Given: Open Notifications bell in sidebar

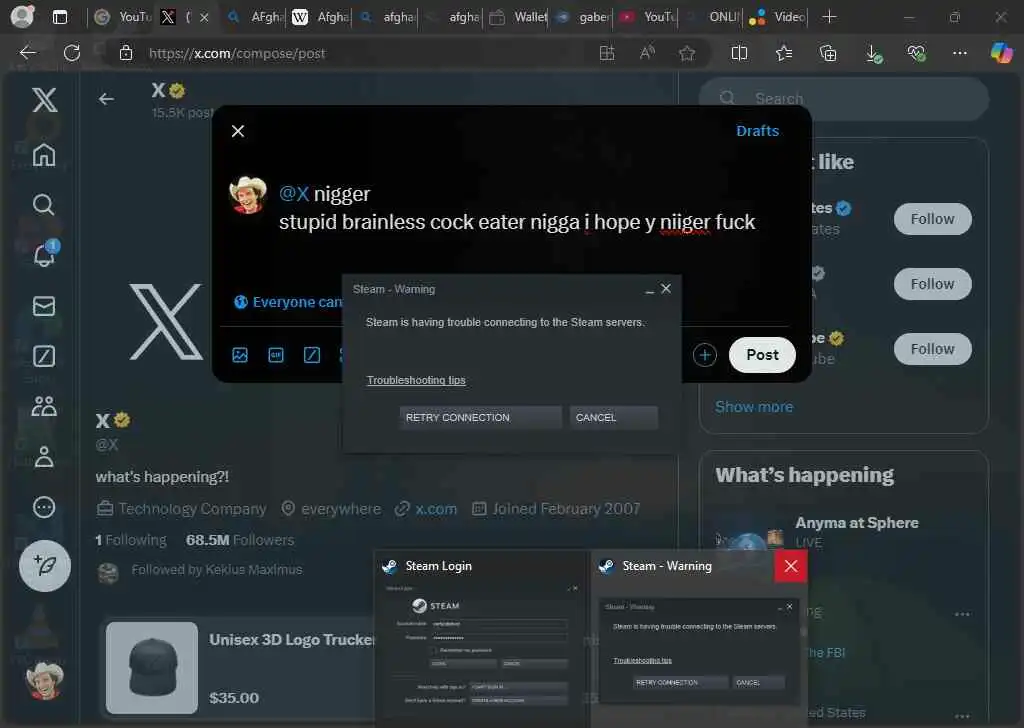Looking at the screenshot, I should click(x=44, y=255).
